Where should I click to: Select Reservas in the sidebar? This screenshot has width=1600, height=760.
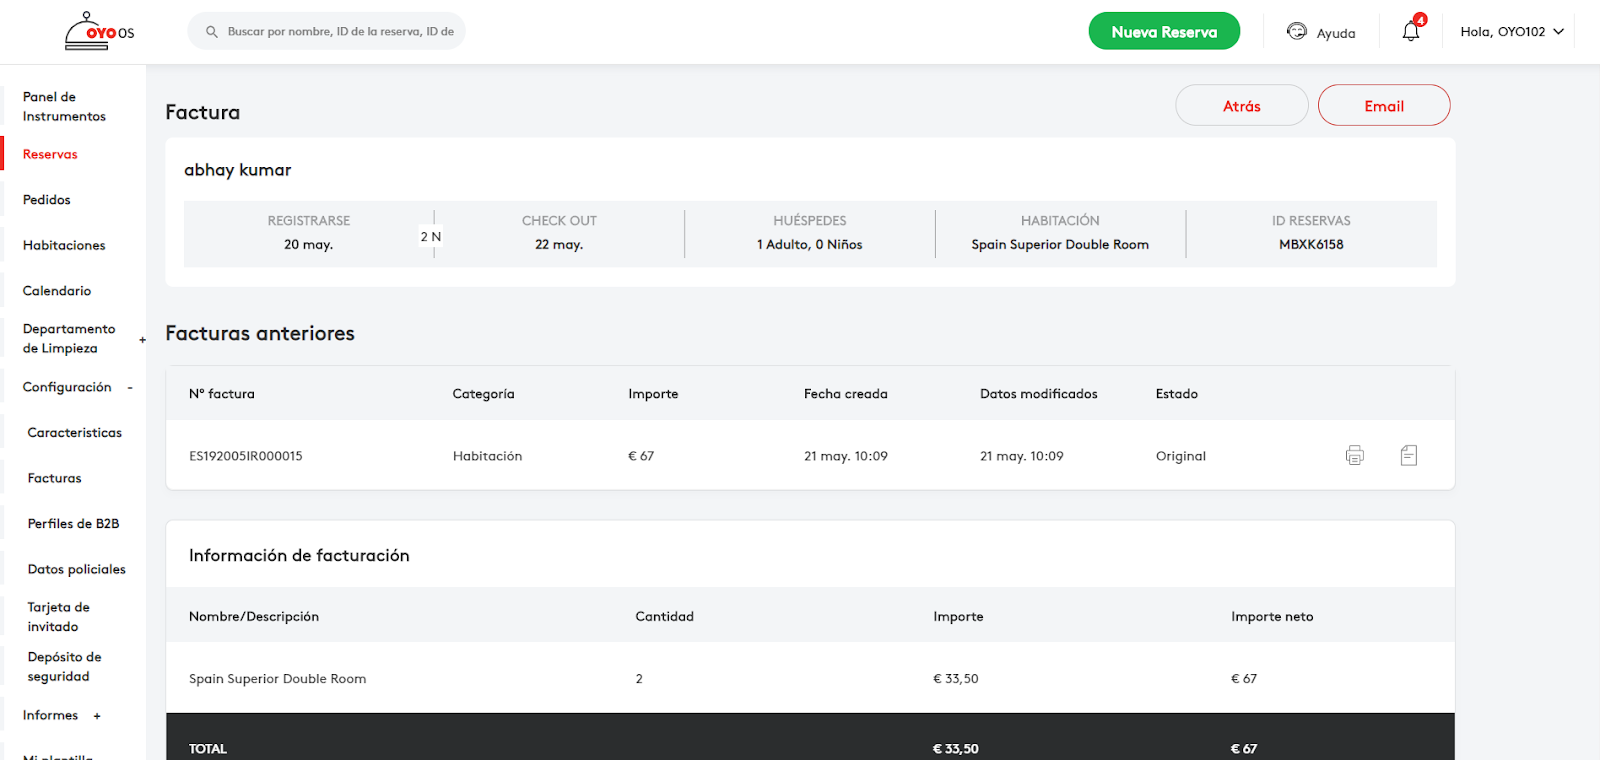50,155
